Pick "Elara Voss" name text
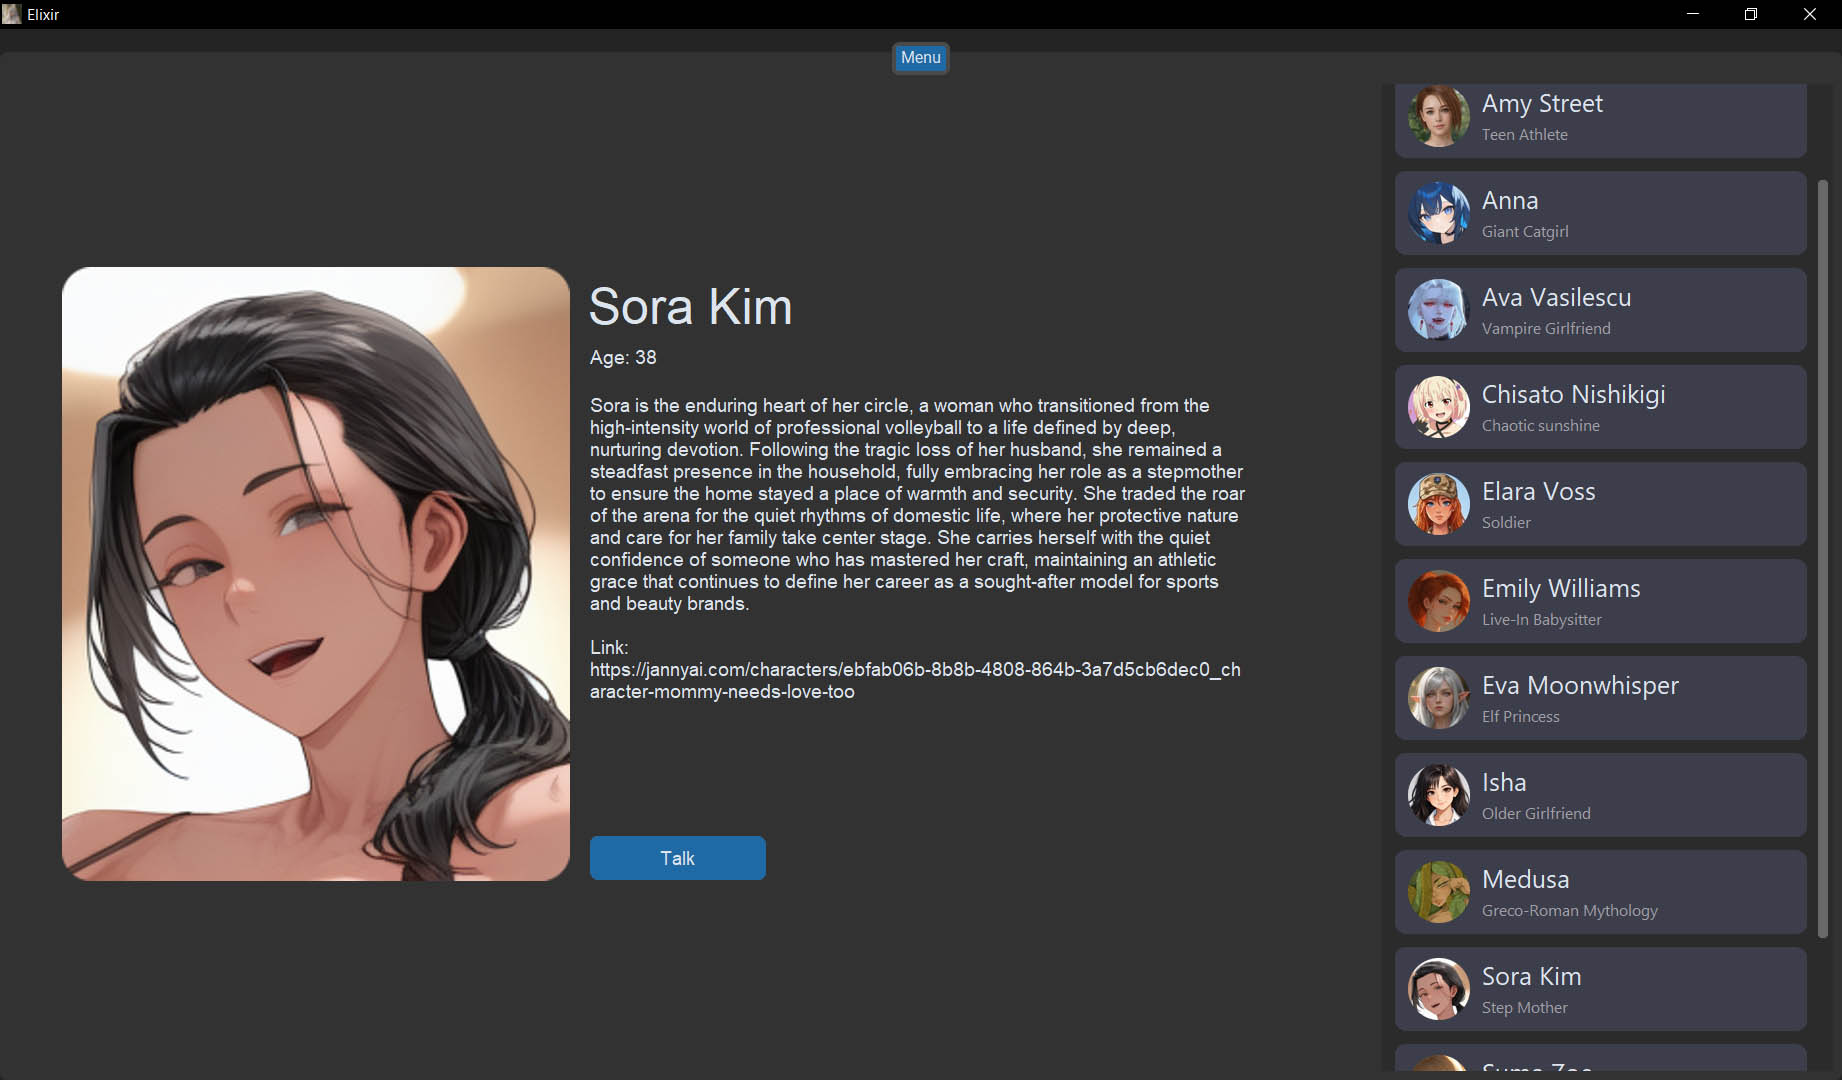This screenshot has height=1080, width=1842. [x=1538, y=492]
